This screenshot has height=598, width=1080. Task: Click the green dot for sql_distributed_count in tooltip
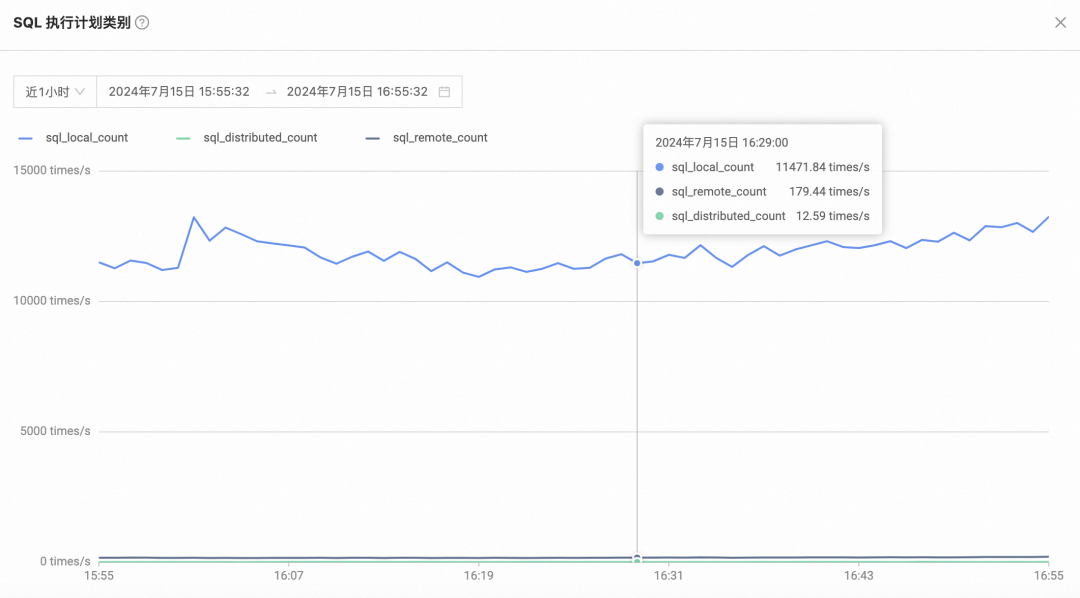tap(659, 216)
